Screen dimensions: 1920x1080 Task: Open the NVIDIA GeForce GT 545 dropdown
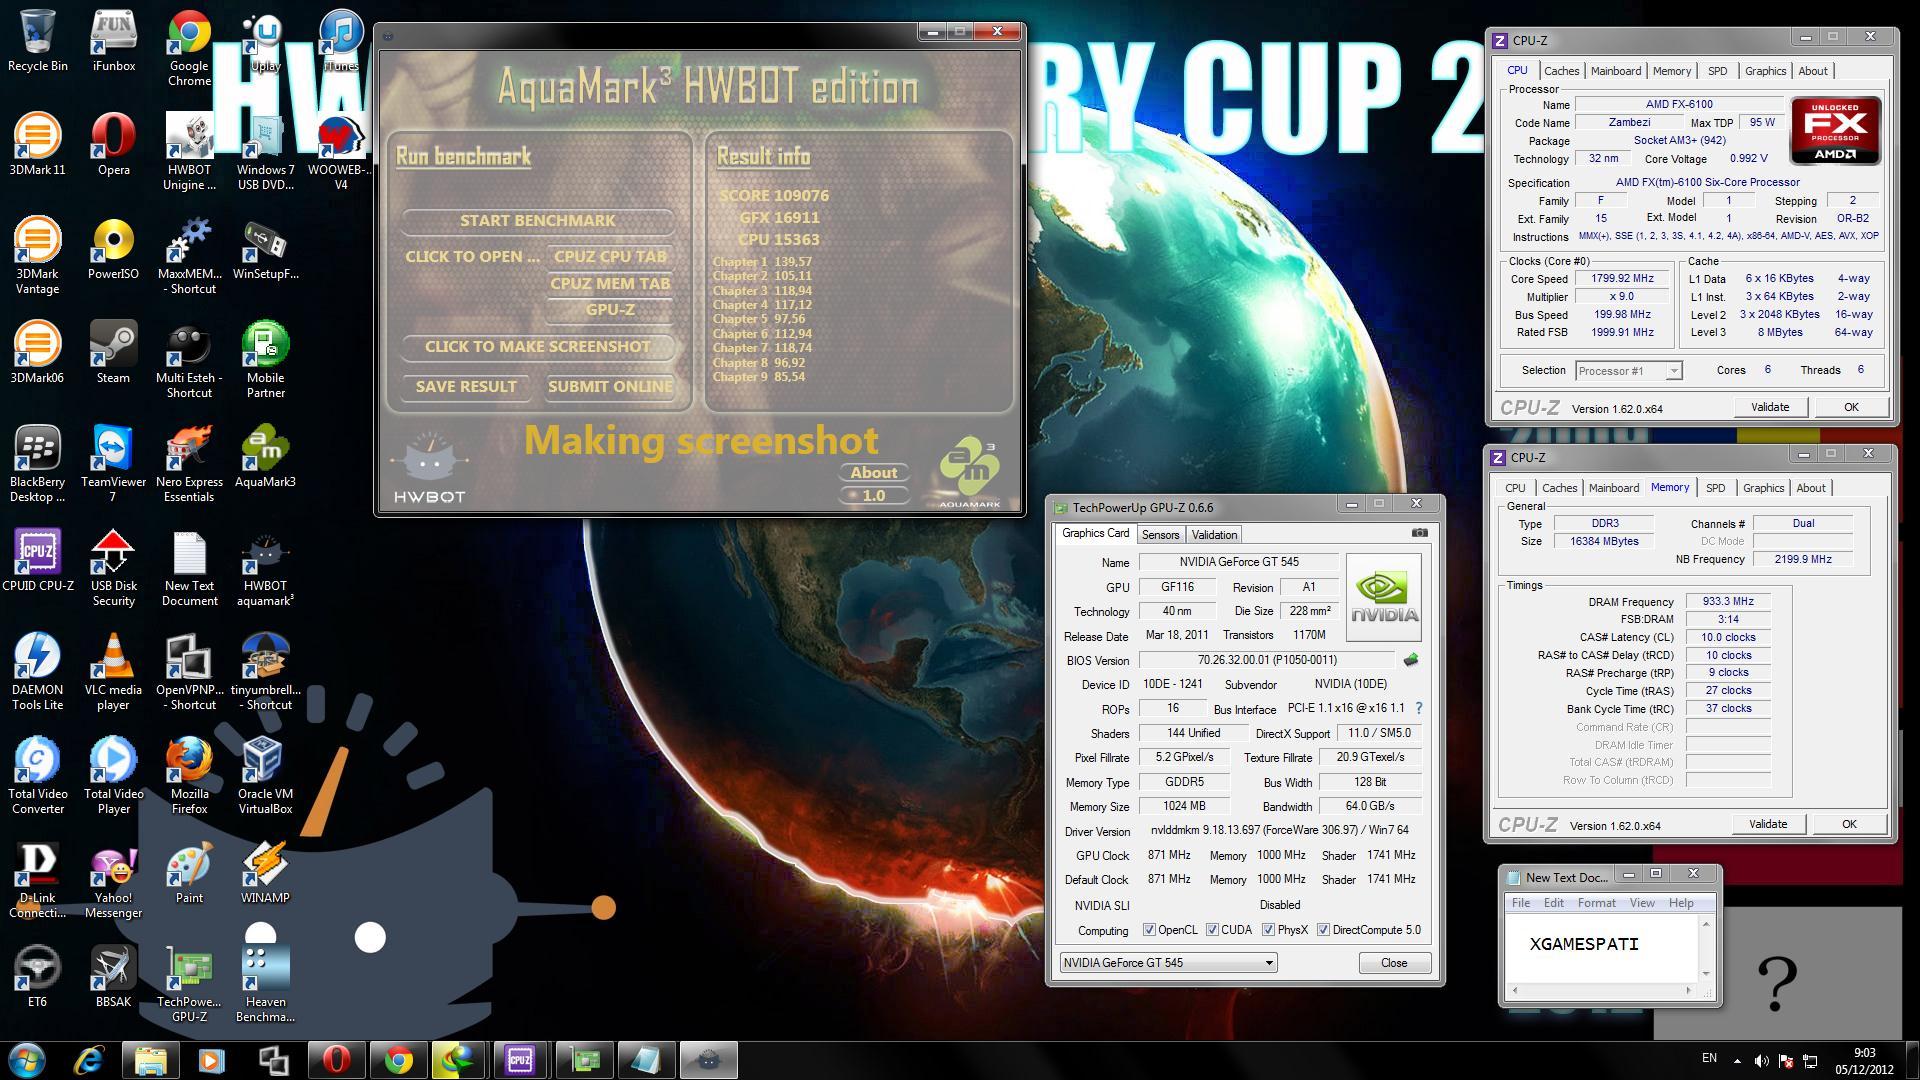pyautogui.click(x=1168, y=963)
